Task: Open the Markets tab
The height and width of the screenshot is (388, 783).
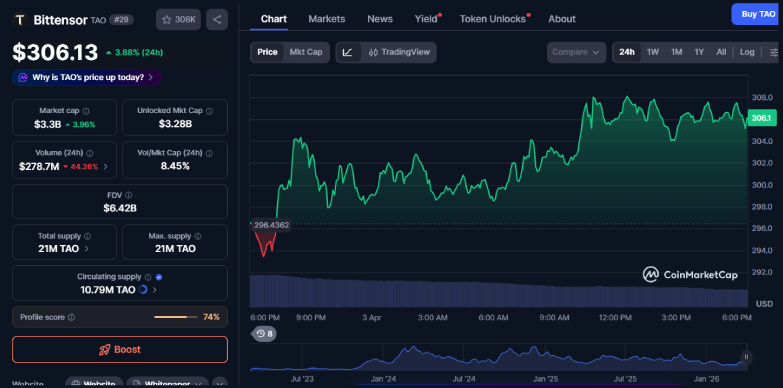Action: [327, 19]
